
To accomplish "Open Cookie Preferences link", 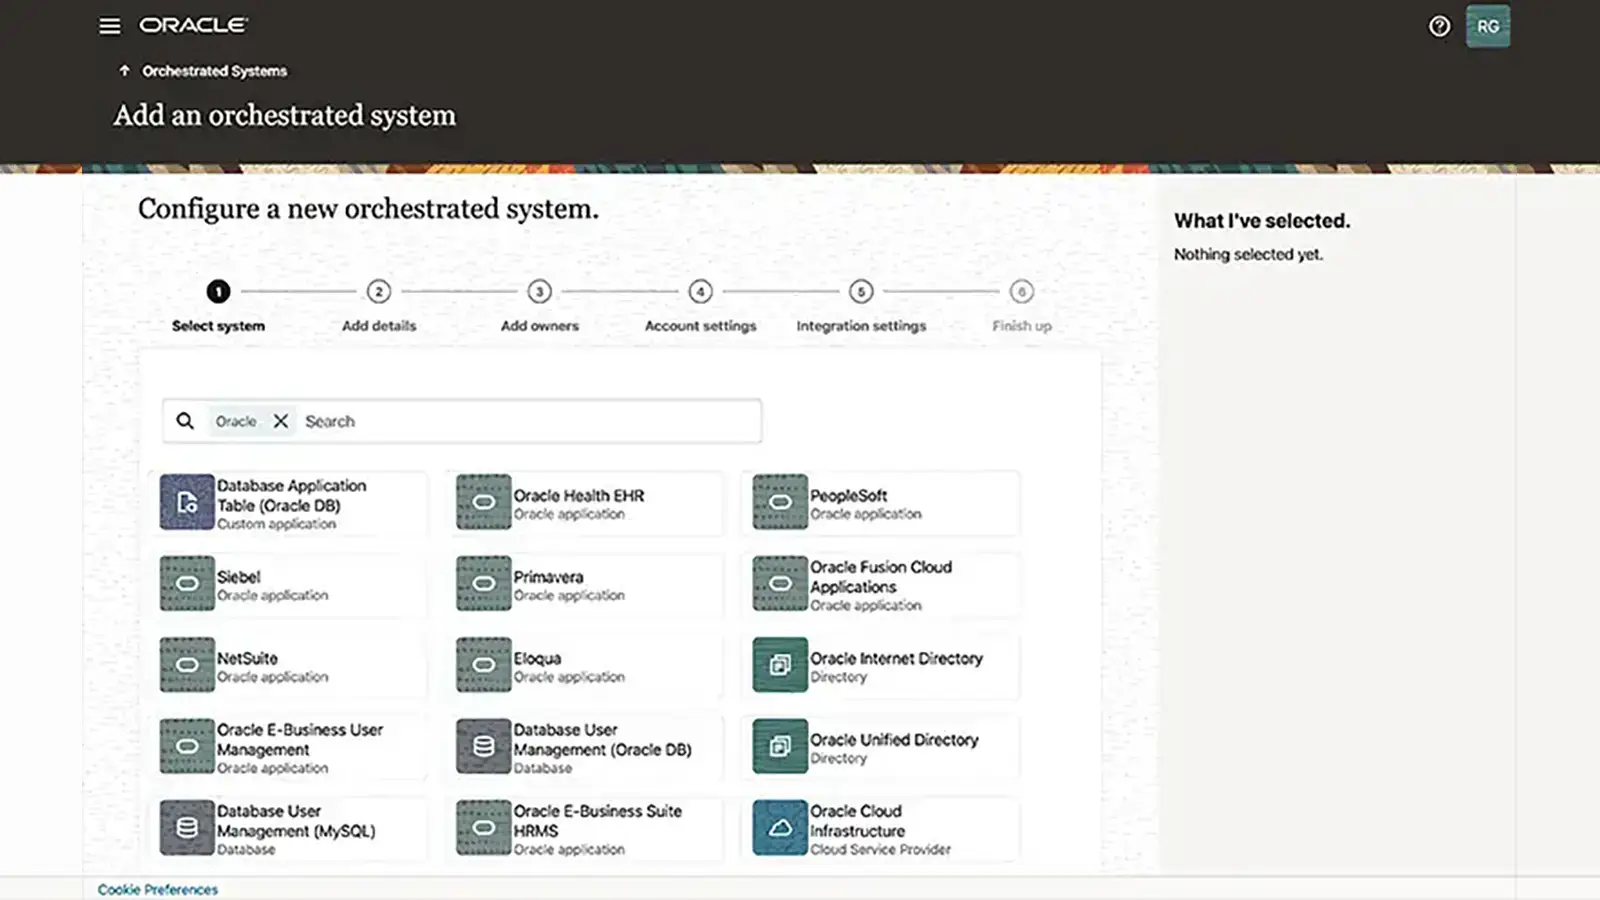I will pos(158,889).
